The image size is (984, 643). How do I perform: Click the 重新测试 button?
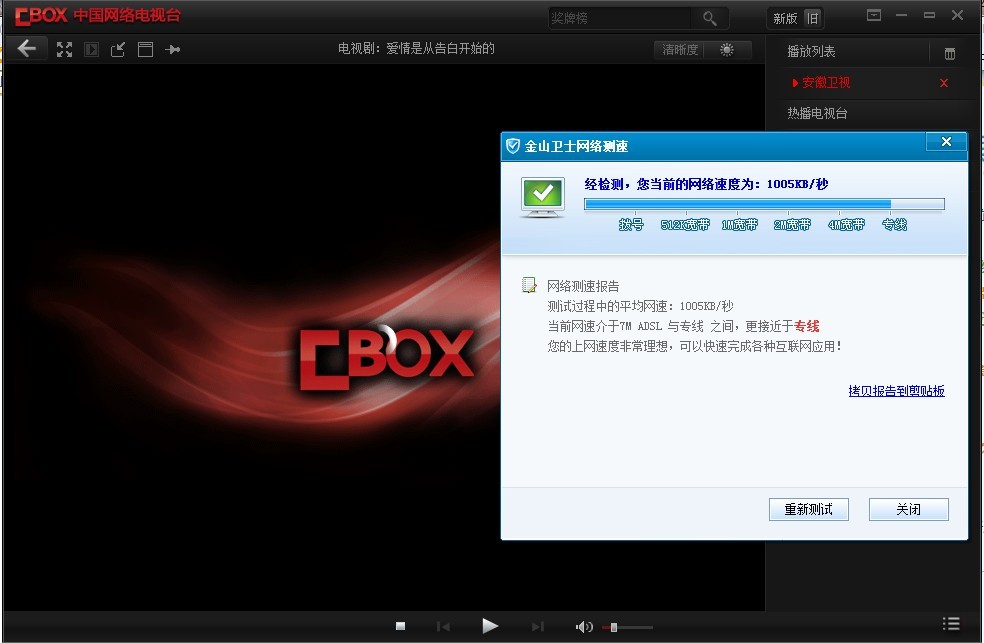coord(808,509)
